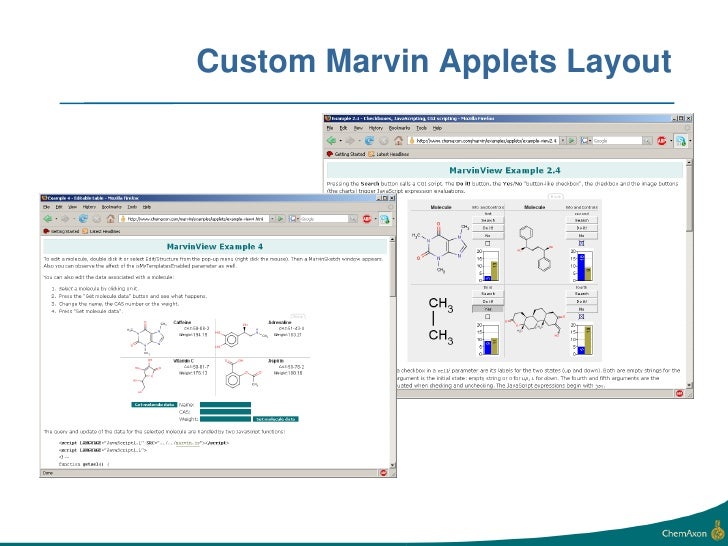Open Getting Started bookmark in Example 4 window
Viewport: 728px width, 546px height.
61,231
